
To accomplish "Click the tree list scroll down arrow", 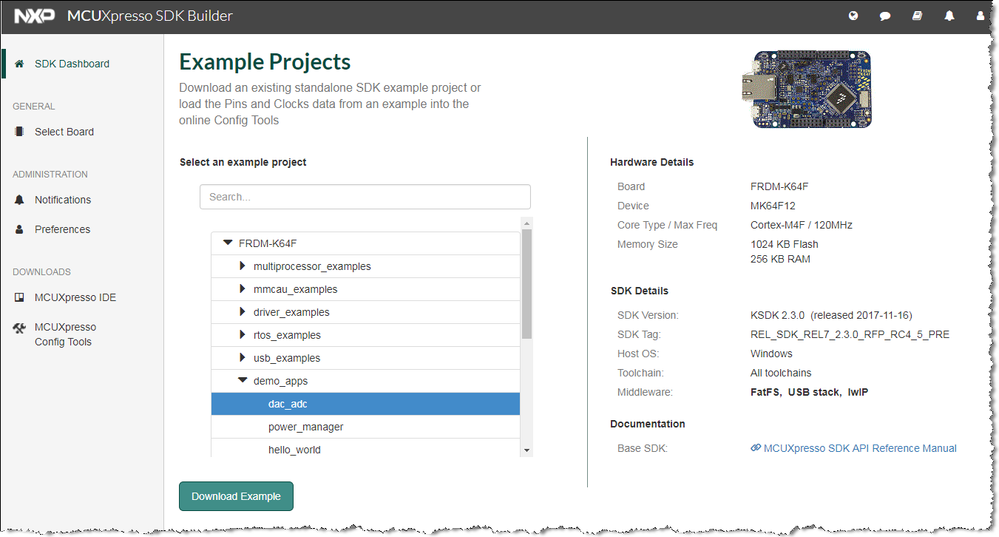I will point(527,451).
